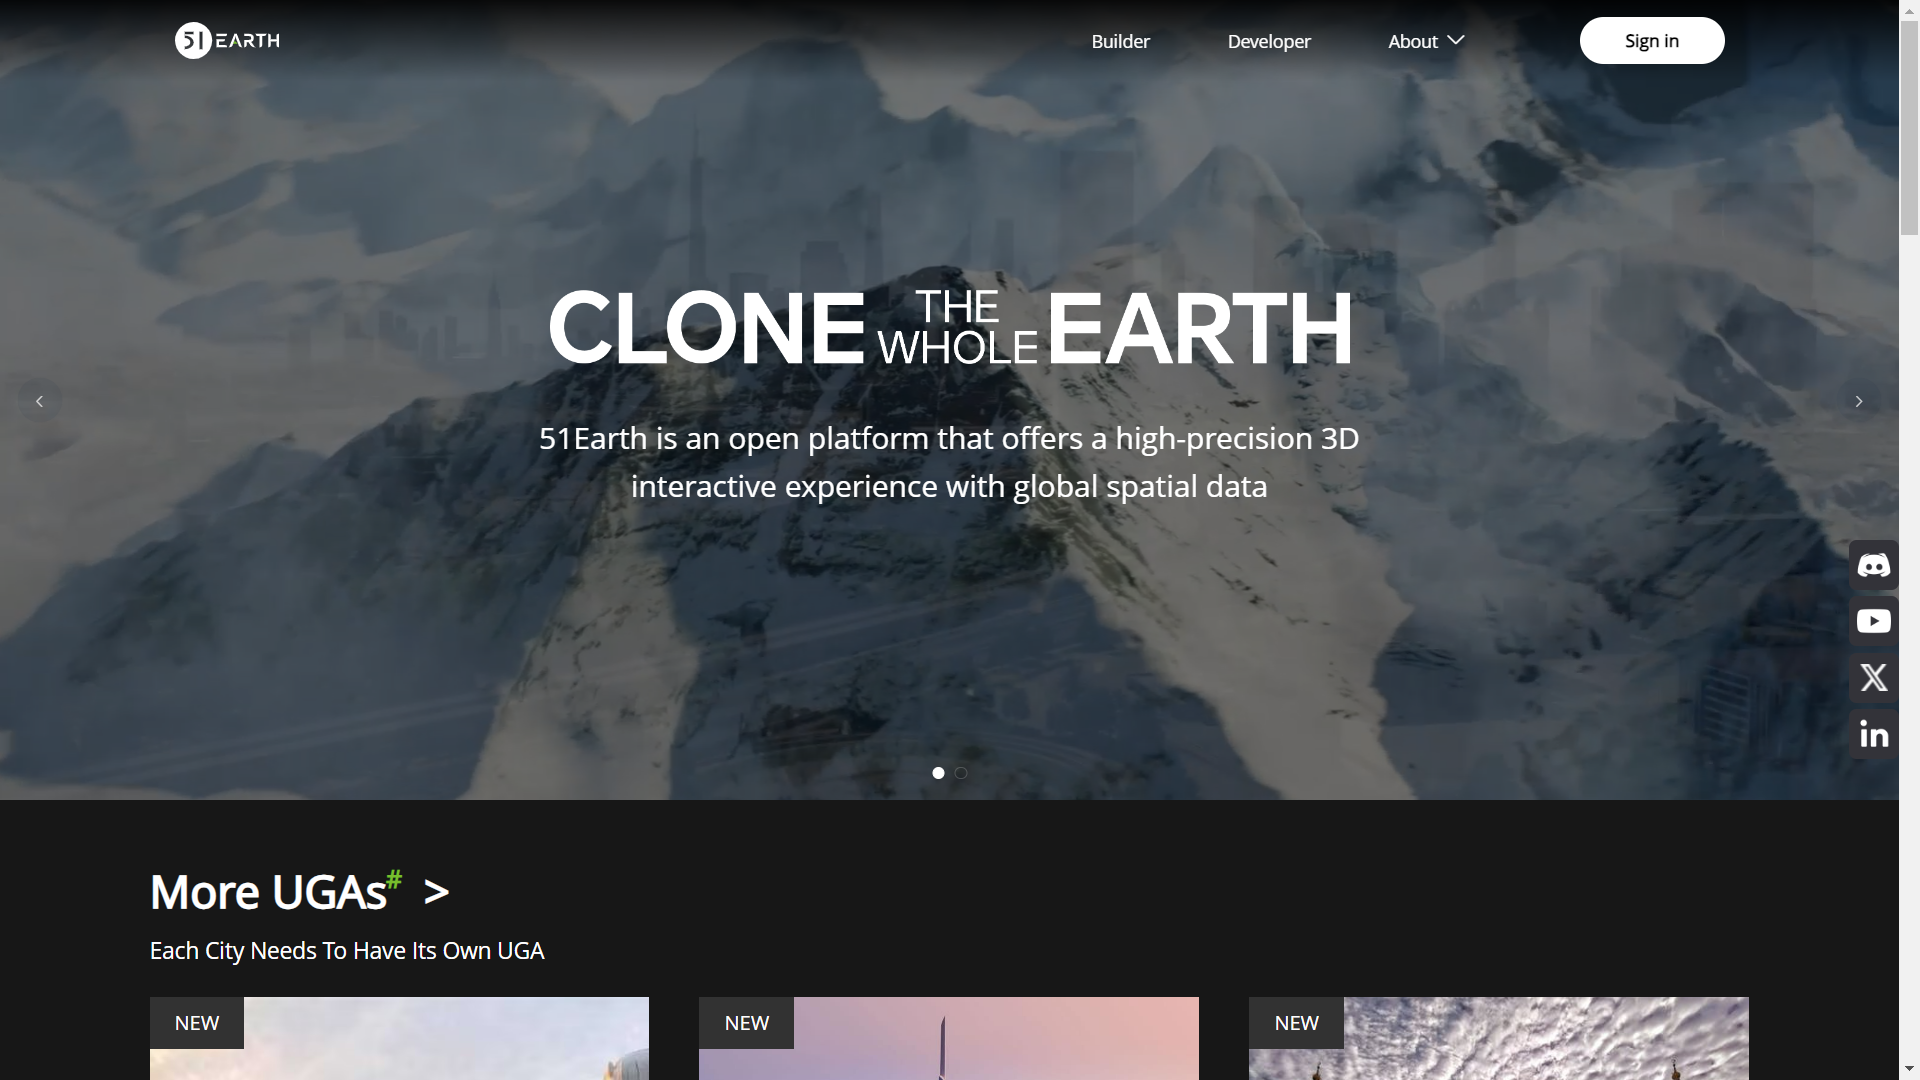This screenshot has width=1920, height=1080.
Task: Advance carousel with right arrow
Action: coord(1859,401)
